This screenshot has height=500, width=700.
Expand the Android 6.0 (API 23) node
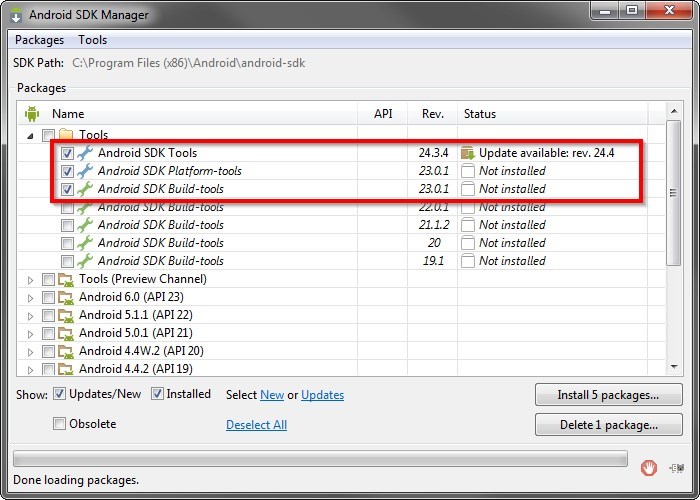pos(30,298)
